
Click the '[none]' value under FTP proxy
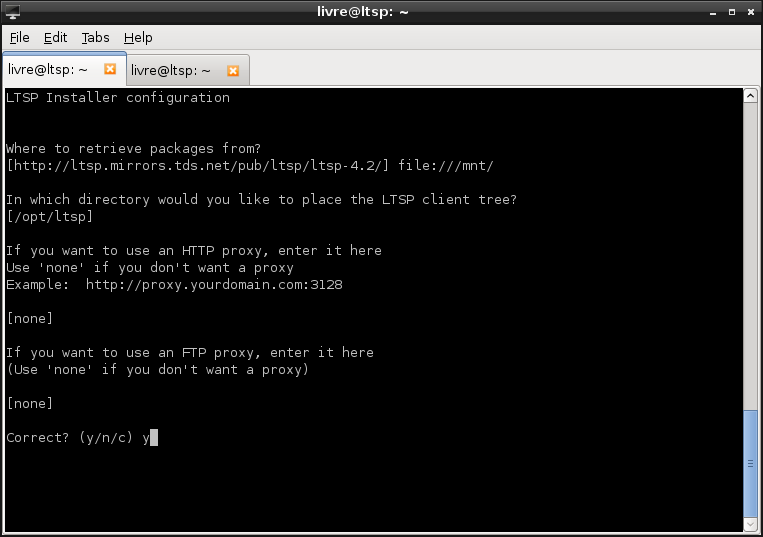30,404
